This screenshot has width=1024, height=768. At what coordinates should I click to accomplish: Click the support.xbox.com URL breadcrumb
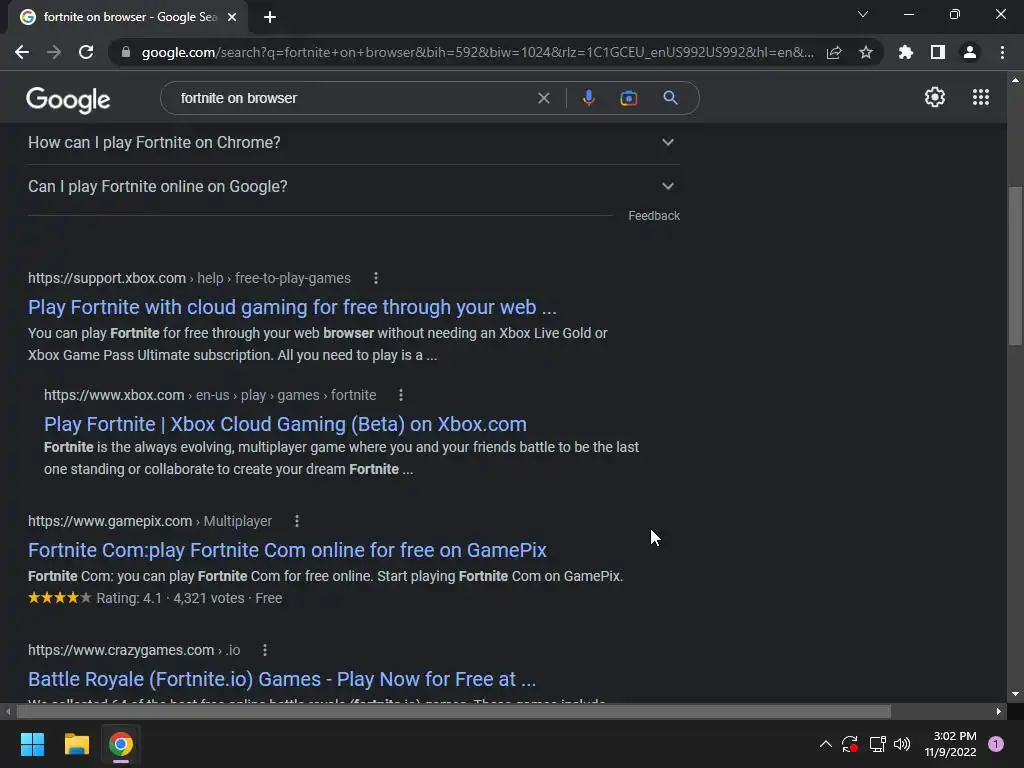[x=189, y=278]
